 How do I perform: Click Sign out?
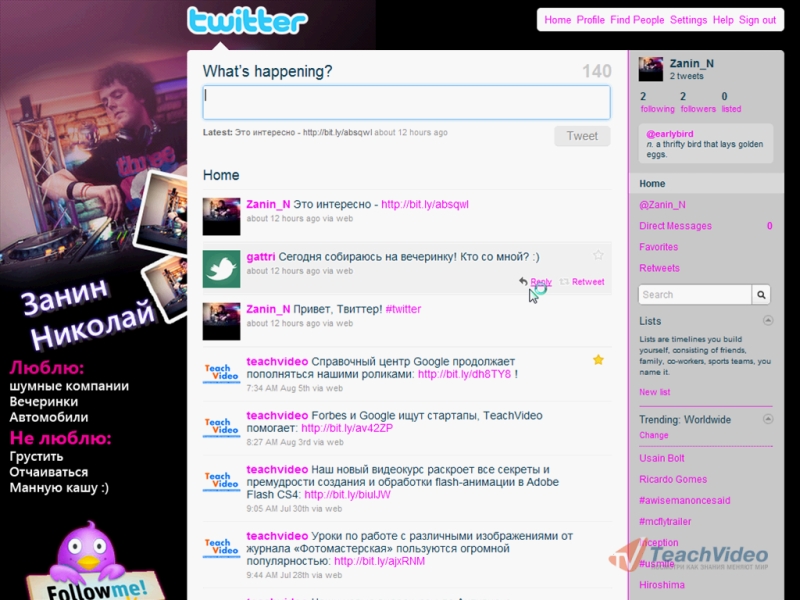(x=757, y=20)
